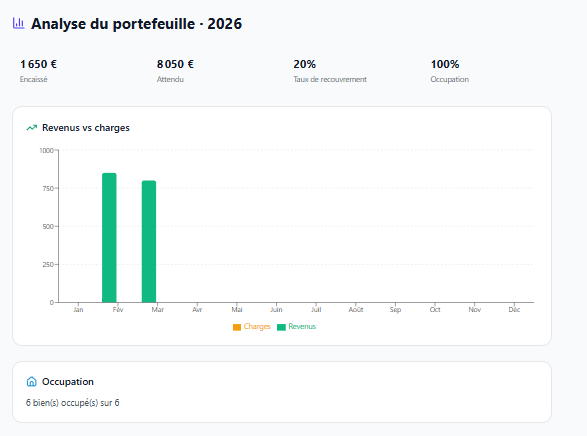Click the "Oct" axis label
The width and height of the screenshot is (587, 436).
(x=435, y=310)
